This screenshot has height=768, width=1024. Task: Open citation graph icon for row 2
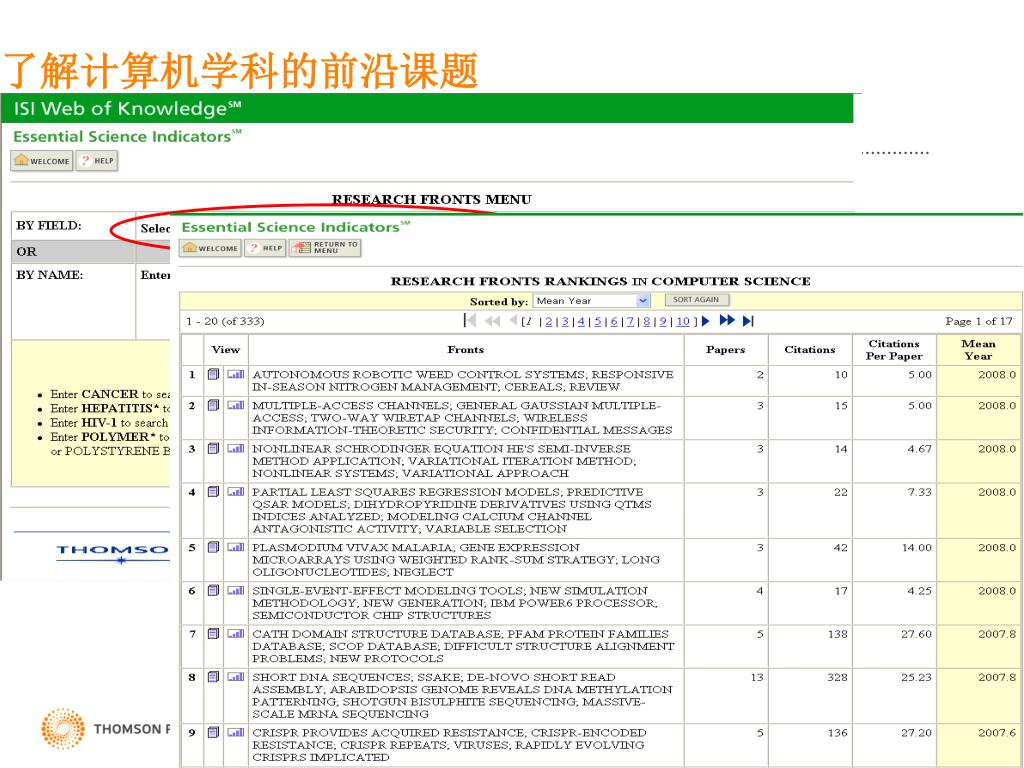coord(236,405)
